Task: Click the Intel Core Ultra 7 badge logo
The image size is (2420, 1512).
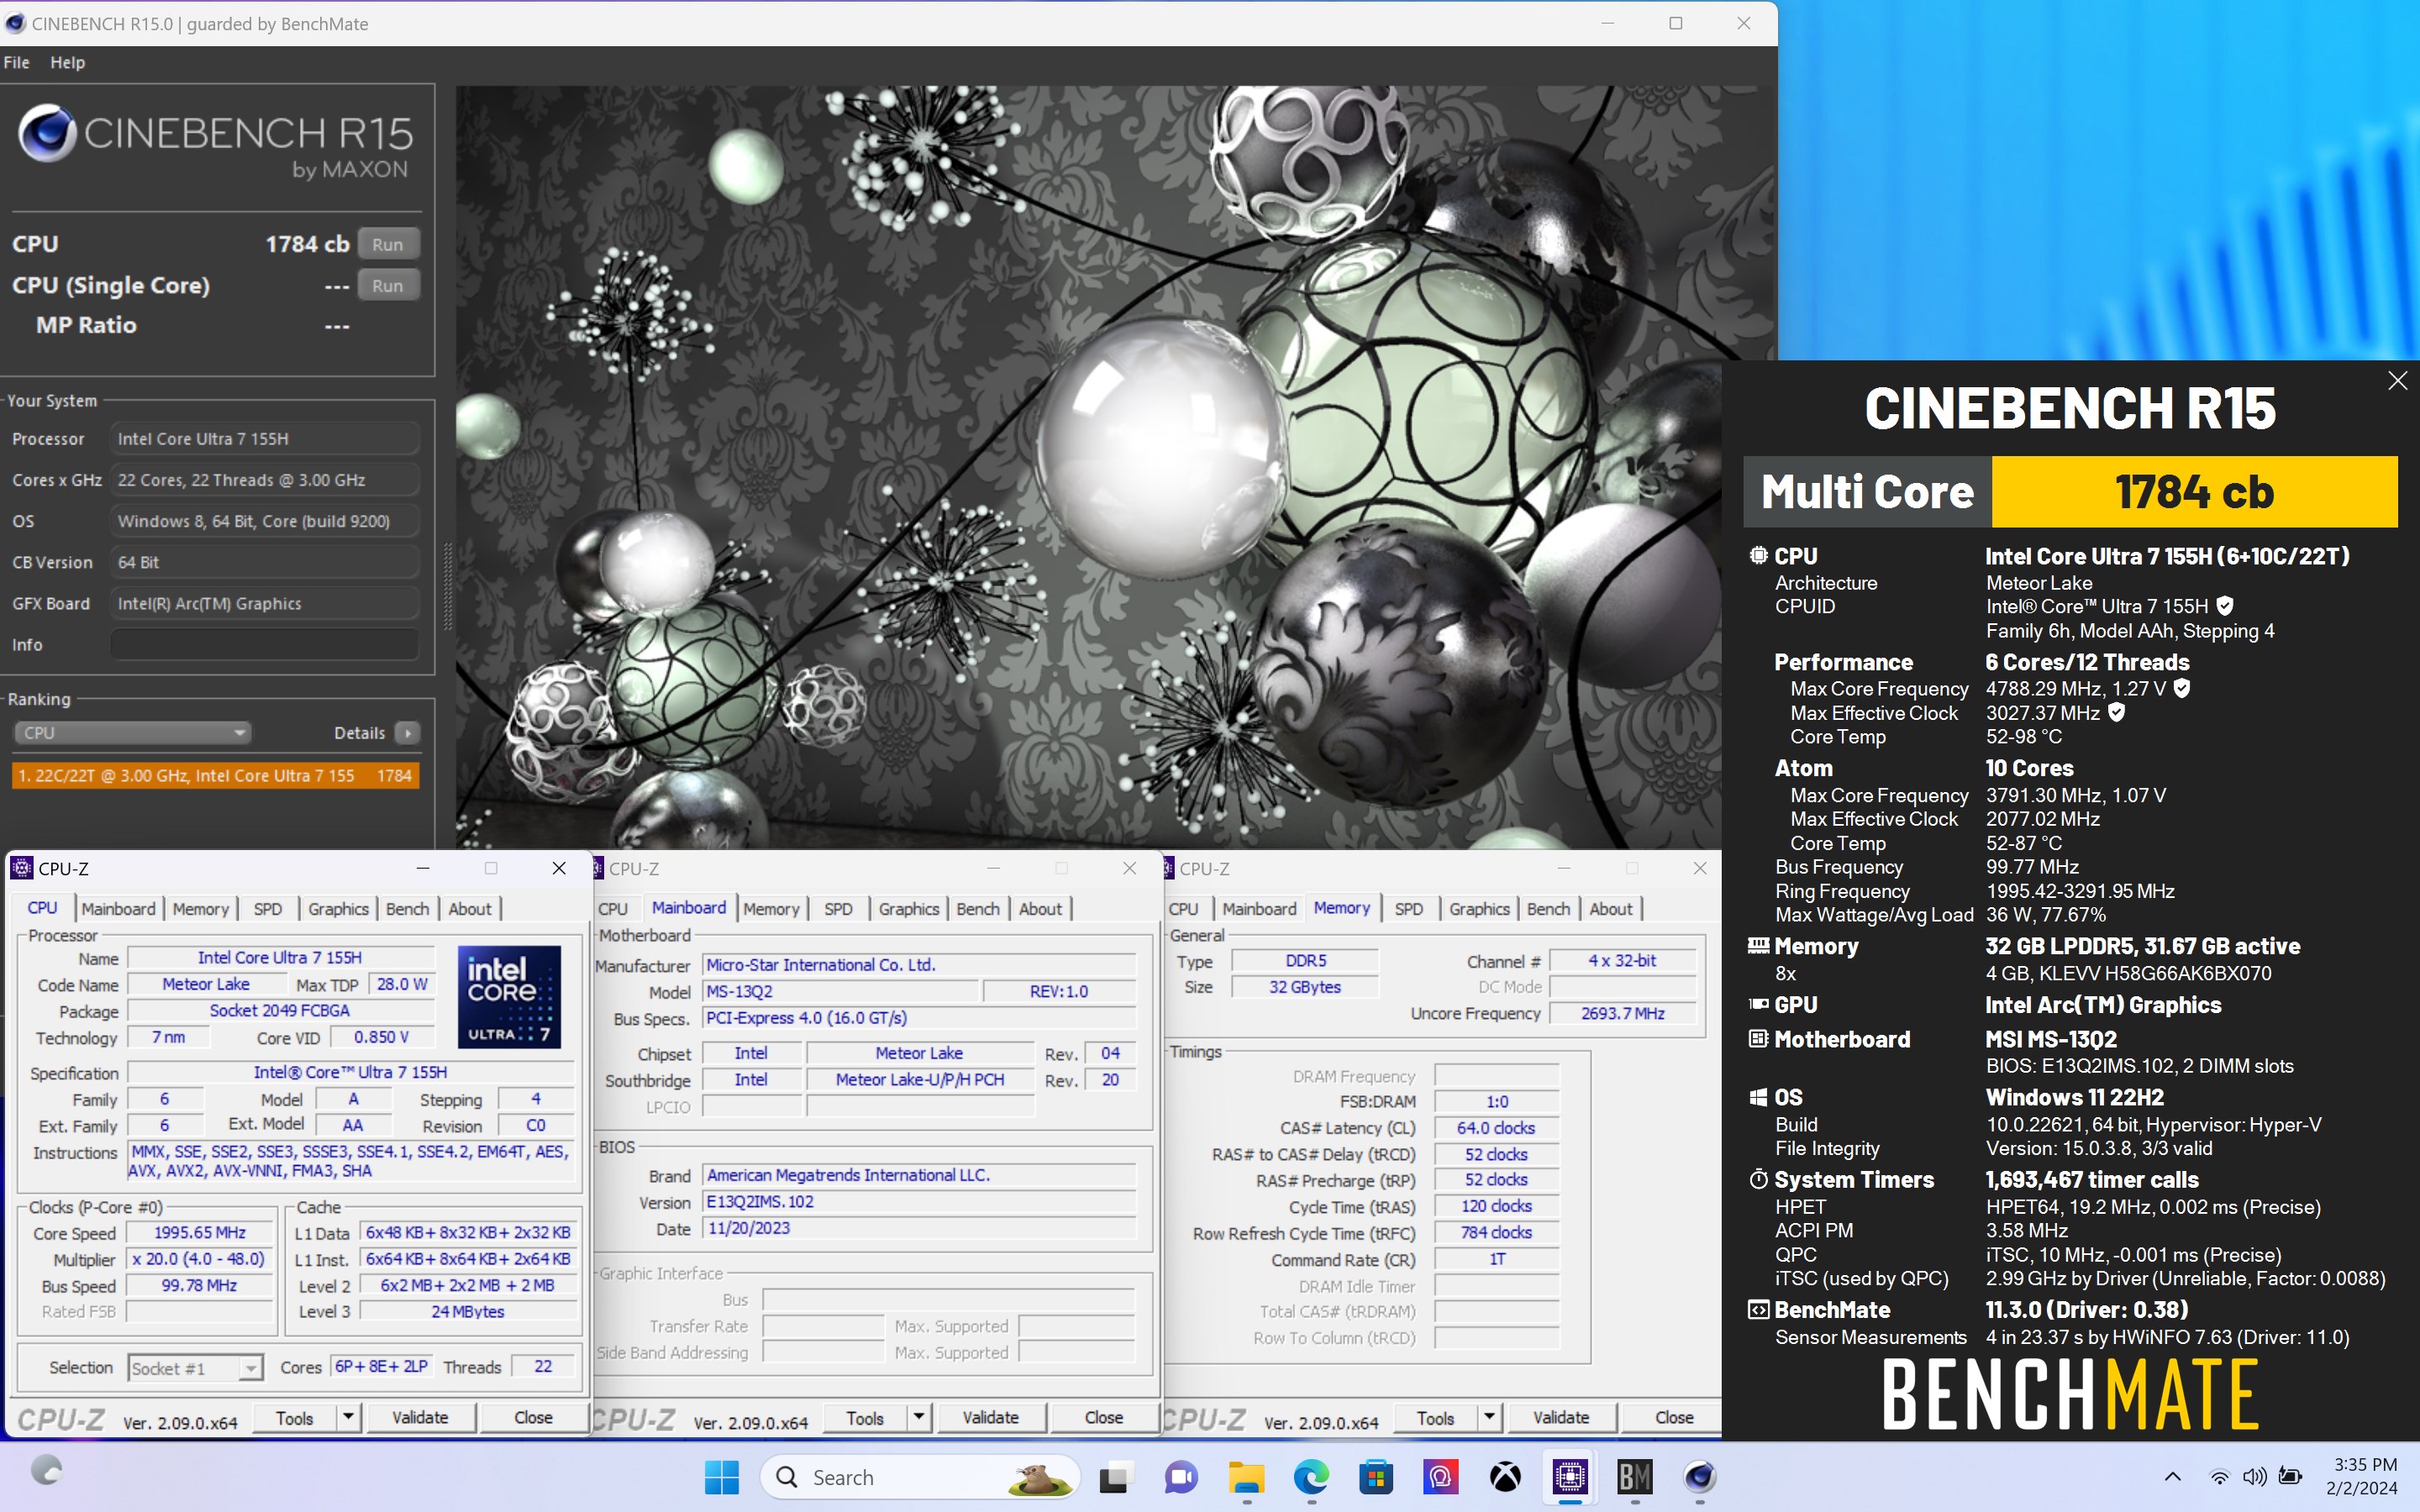Action: pyautogui.click(x=508, y=996)
